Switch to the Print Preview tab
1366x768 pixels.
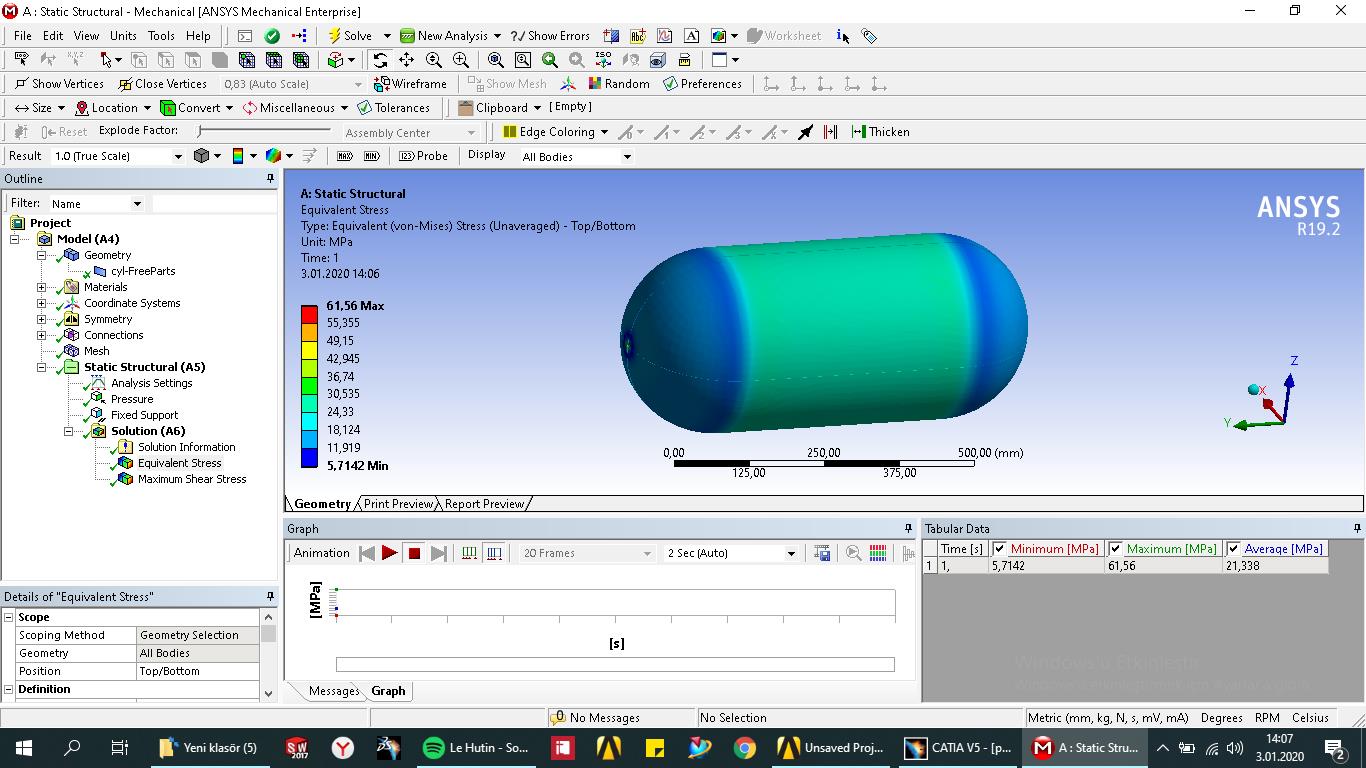pyautogui.click(x=397, y=504)
